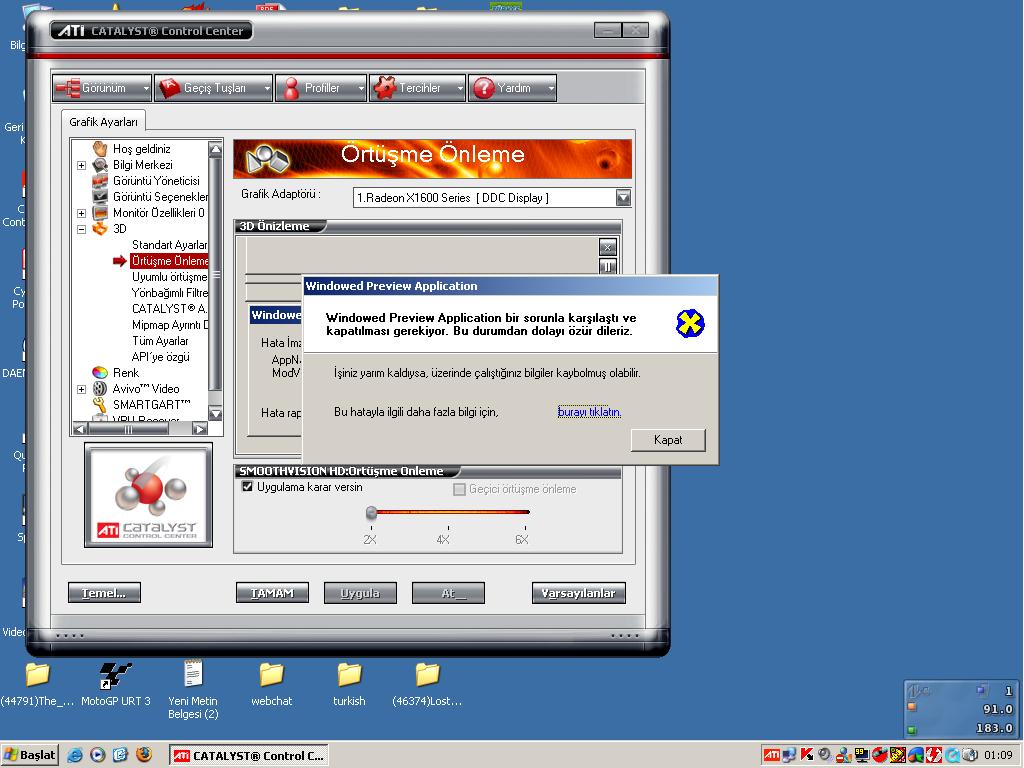The height and width of the screenshot is (768, 1024).
Task: Click the Monitör Özellikleri monitor icon
Action: pos(100,212)
